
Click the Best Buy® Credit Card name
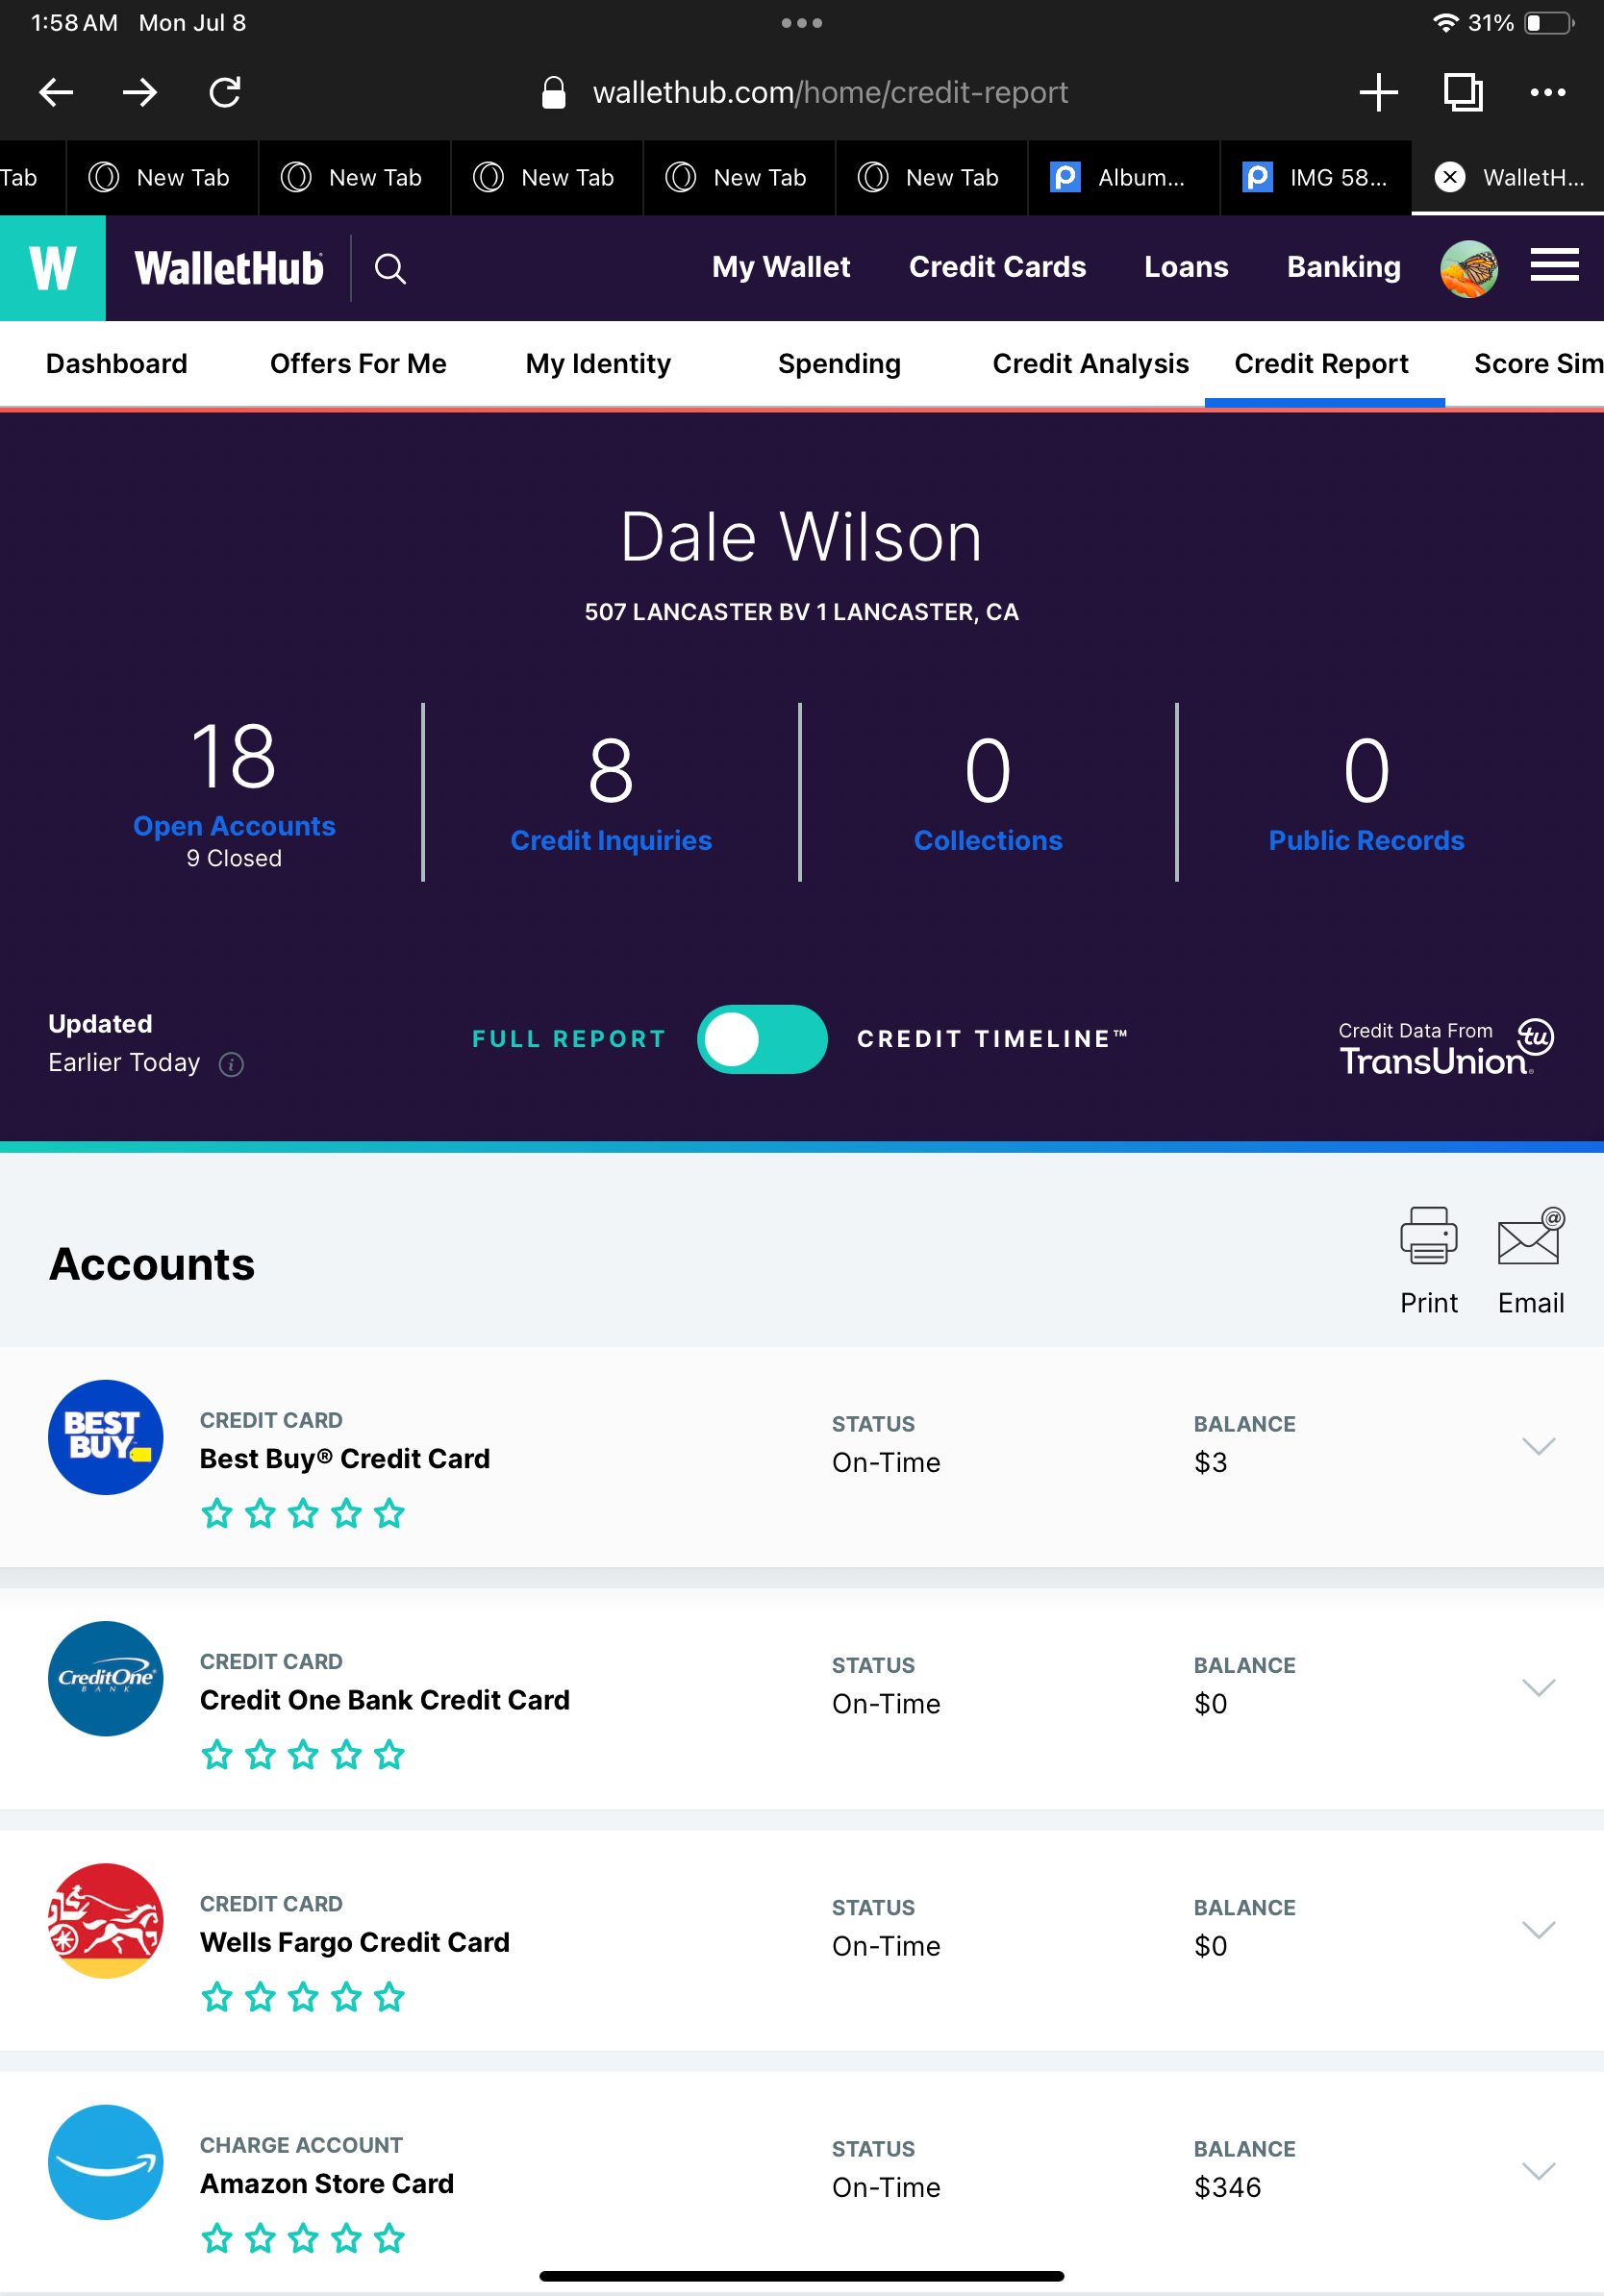(x=345, y=1458)
